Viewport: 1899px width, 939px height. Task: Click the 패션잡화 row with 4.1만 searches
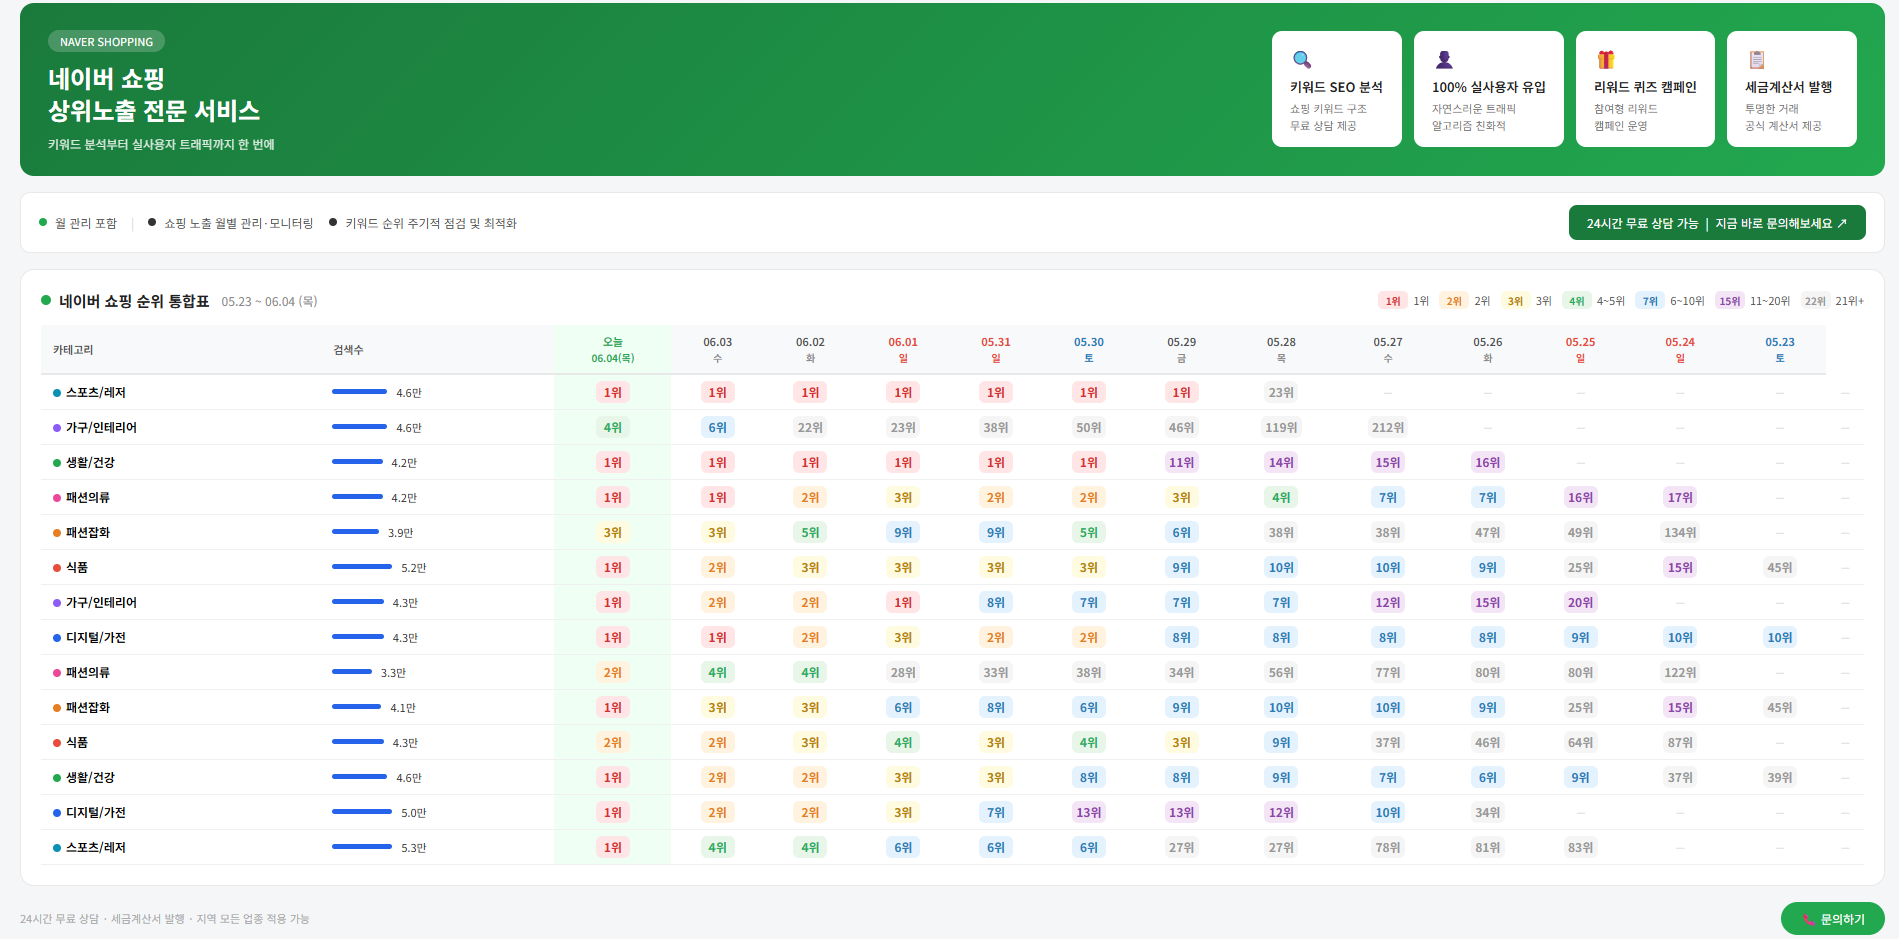(952, 707)
